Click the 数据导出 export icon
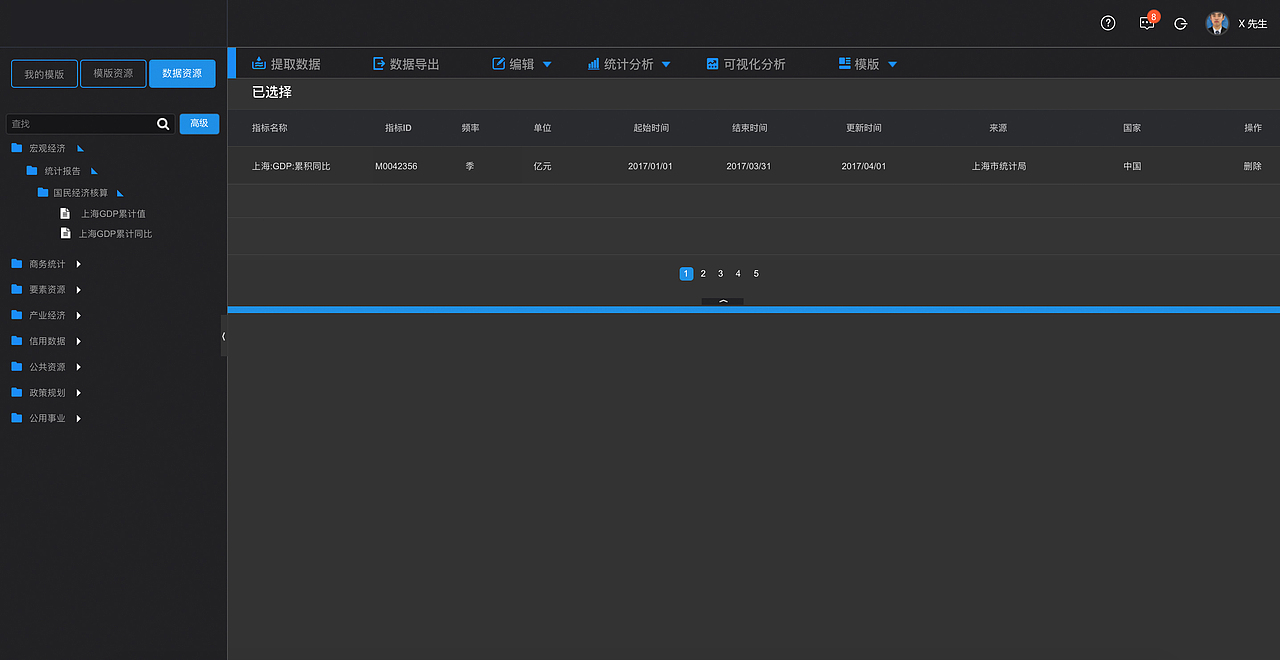This screenshot has height=660, width=1280. coord(379,63)
